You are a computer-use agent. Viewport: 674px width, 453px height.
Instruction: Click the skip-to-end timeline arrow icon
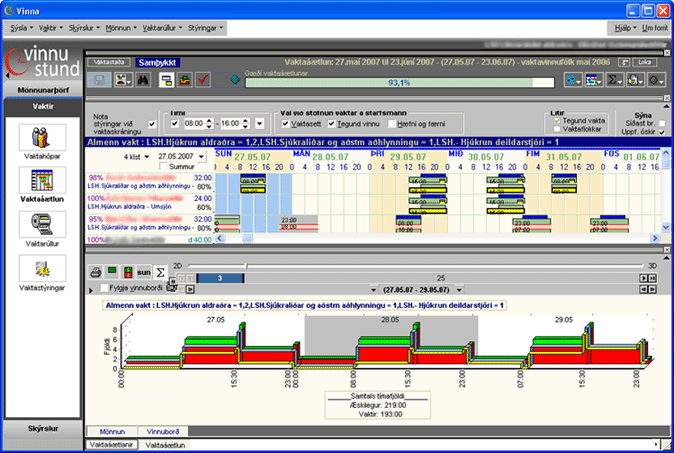click(653, 279)
